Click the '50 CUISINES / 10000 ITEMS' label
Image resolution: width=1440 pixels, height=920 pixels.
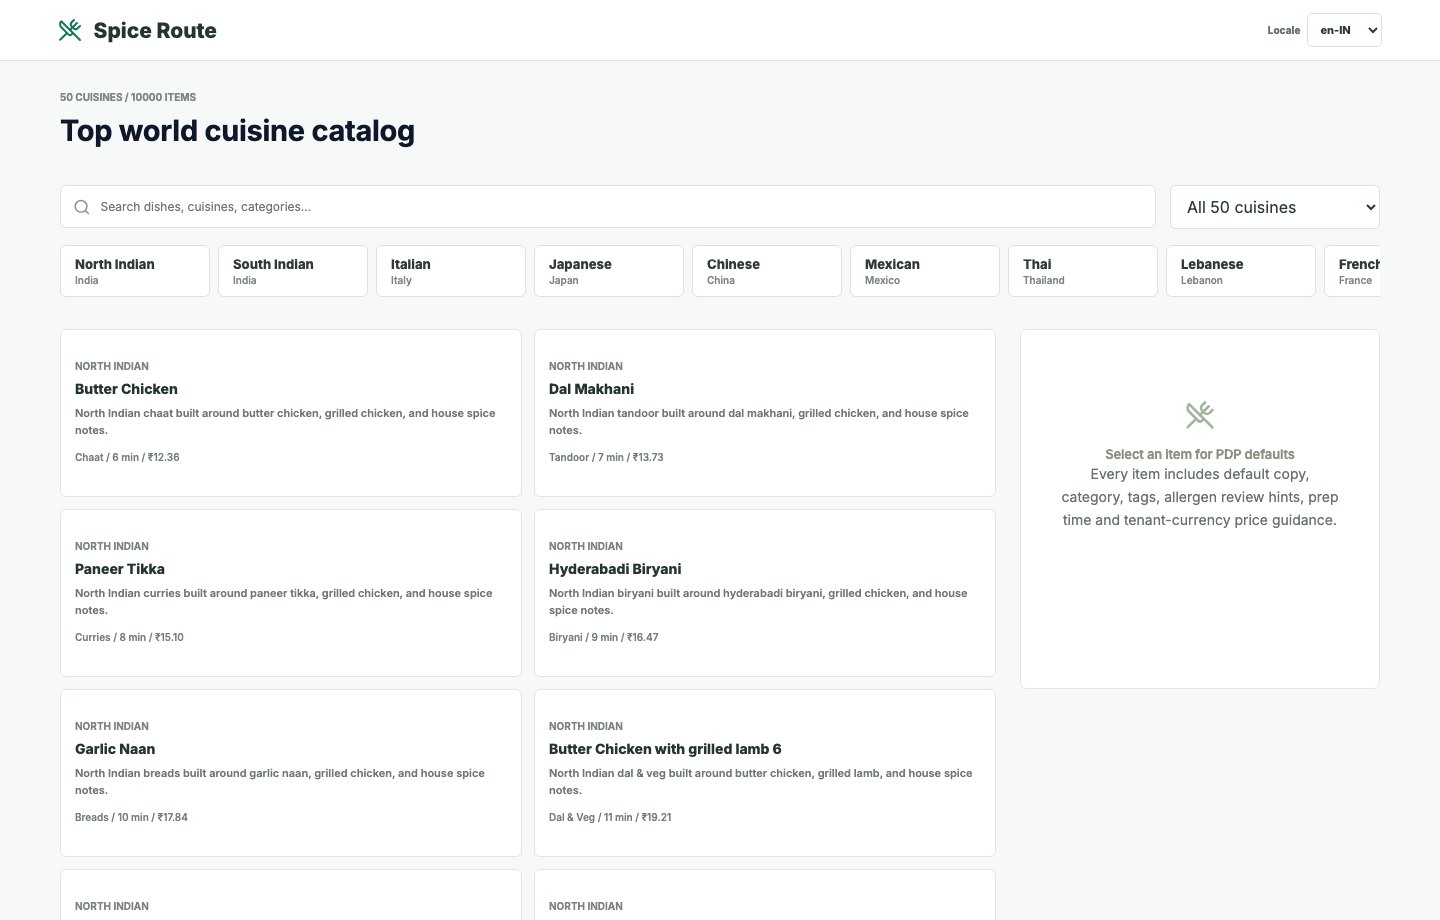[128, 97]
